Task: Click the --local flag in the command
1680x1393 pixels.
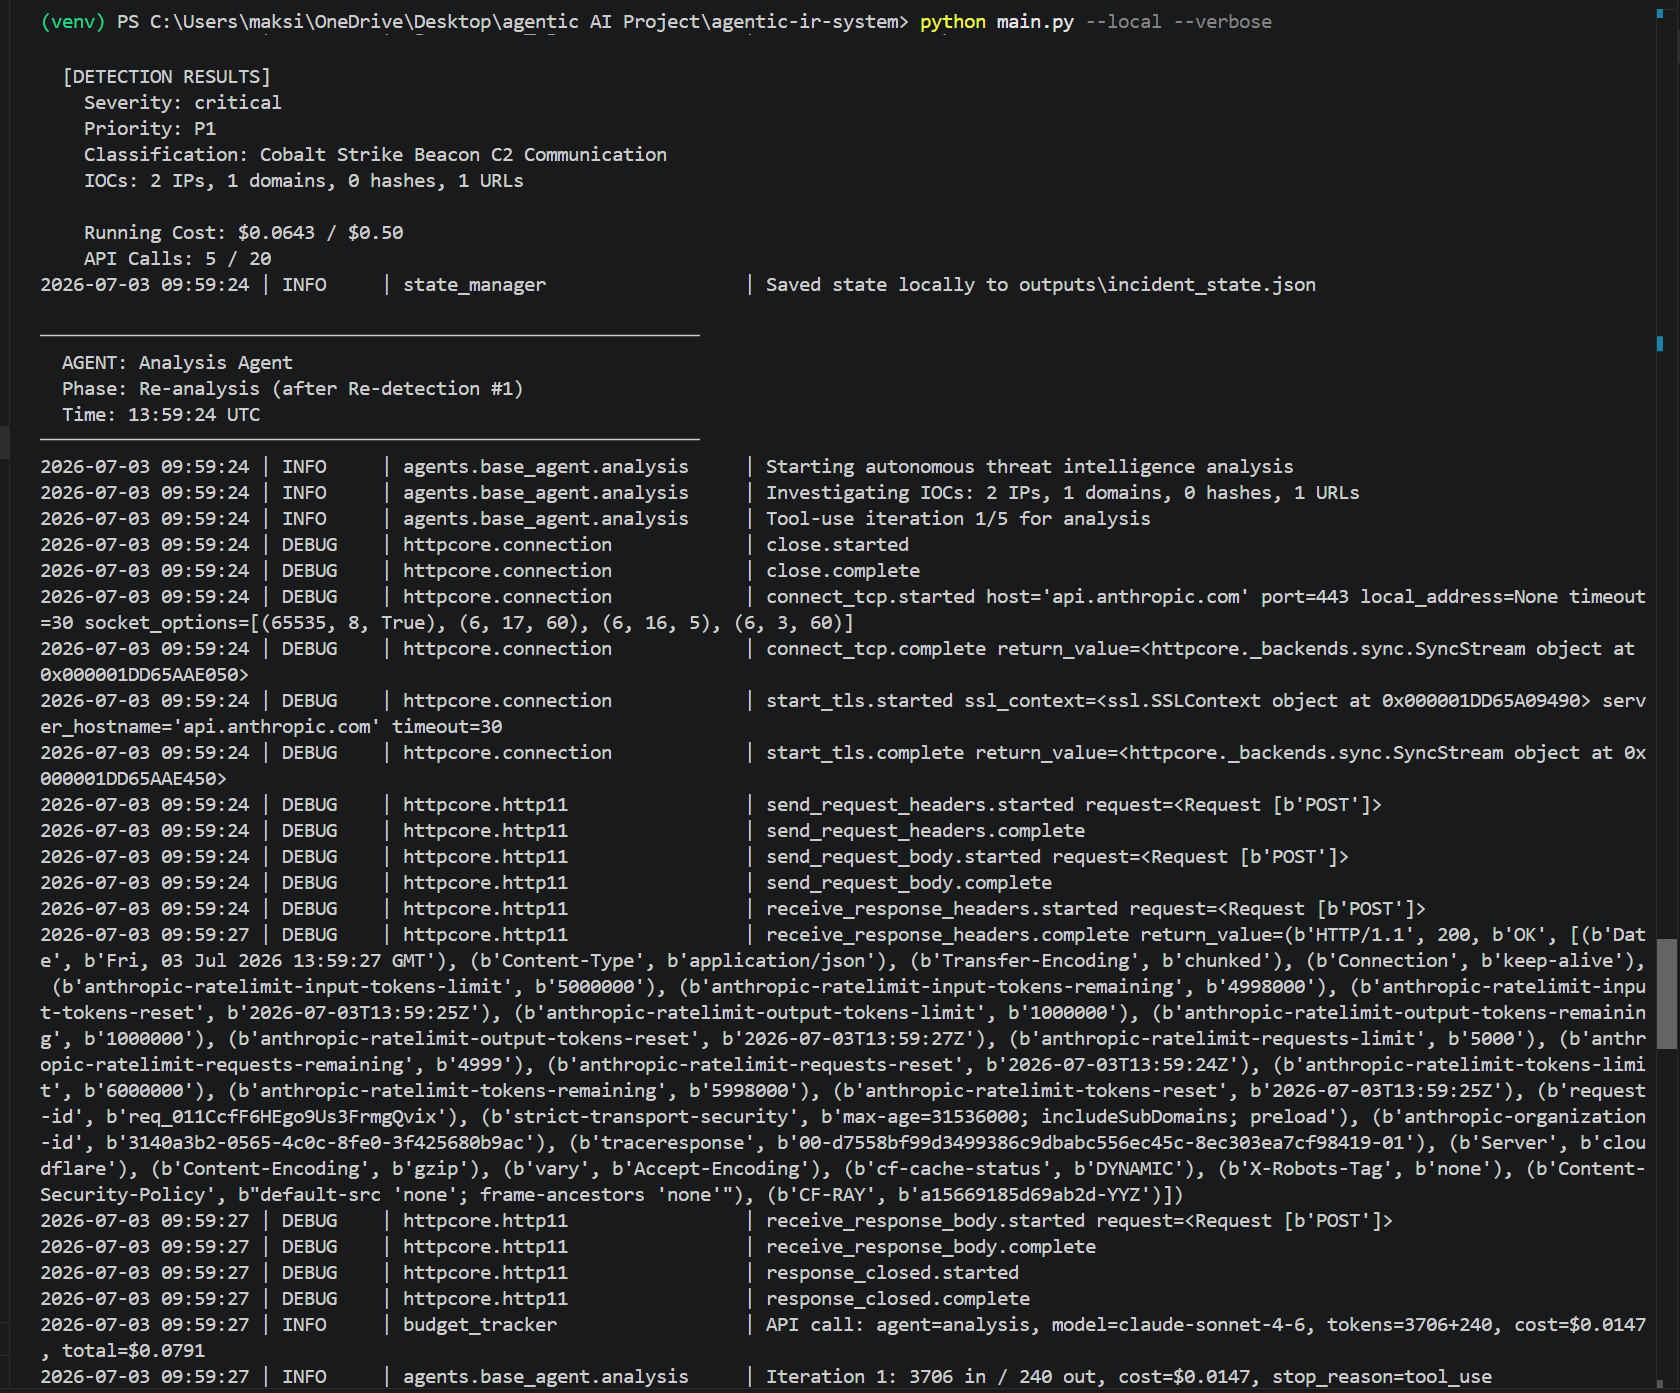Action: click(1123, 22)
